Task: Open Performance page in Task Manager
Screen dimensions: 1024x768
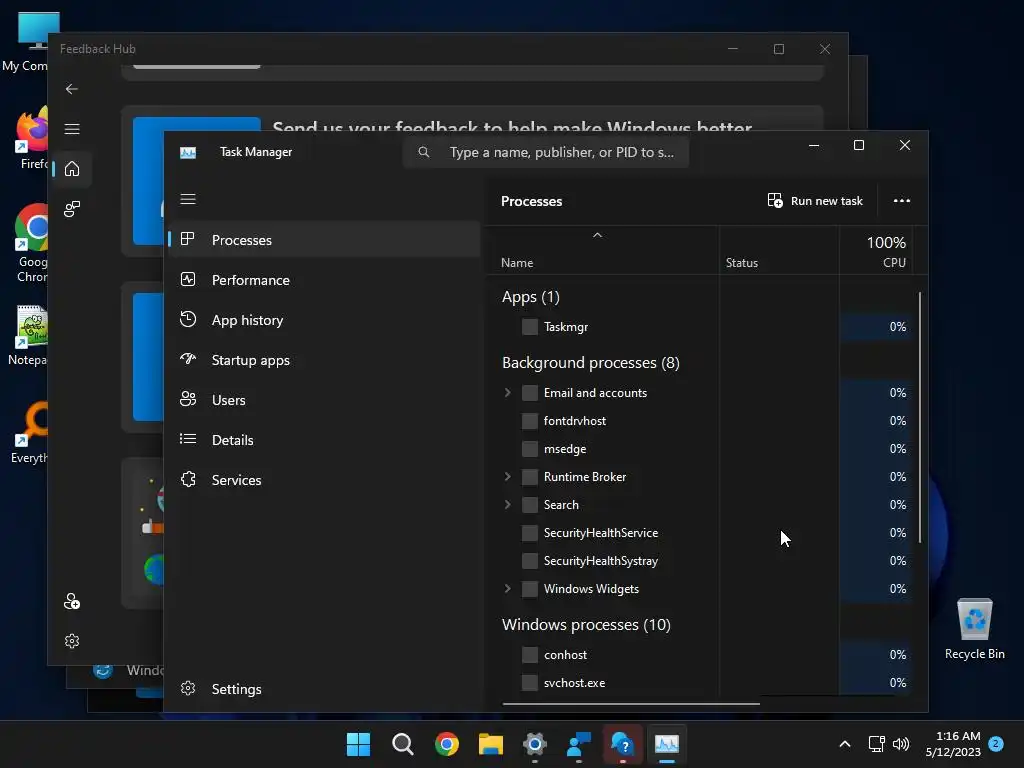Action: click(x=325, y=280)
